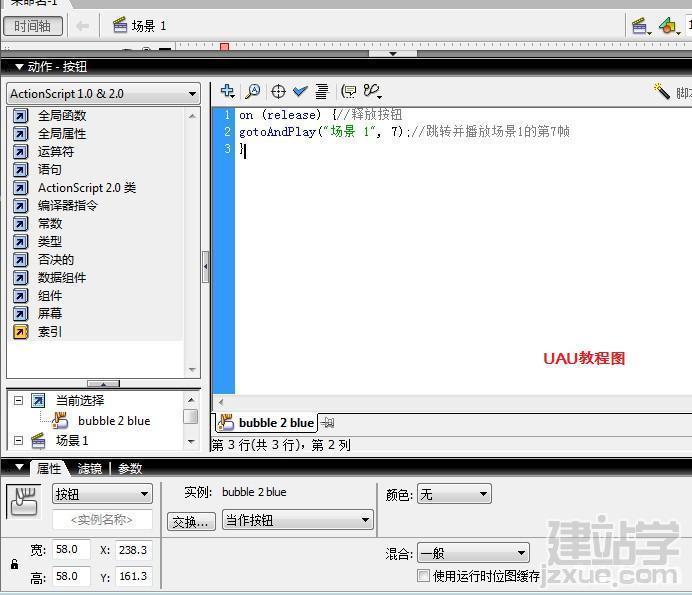
Task: Click the back arrow next to Timeline
Action: coord(82,26)
